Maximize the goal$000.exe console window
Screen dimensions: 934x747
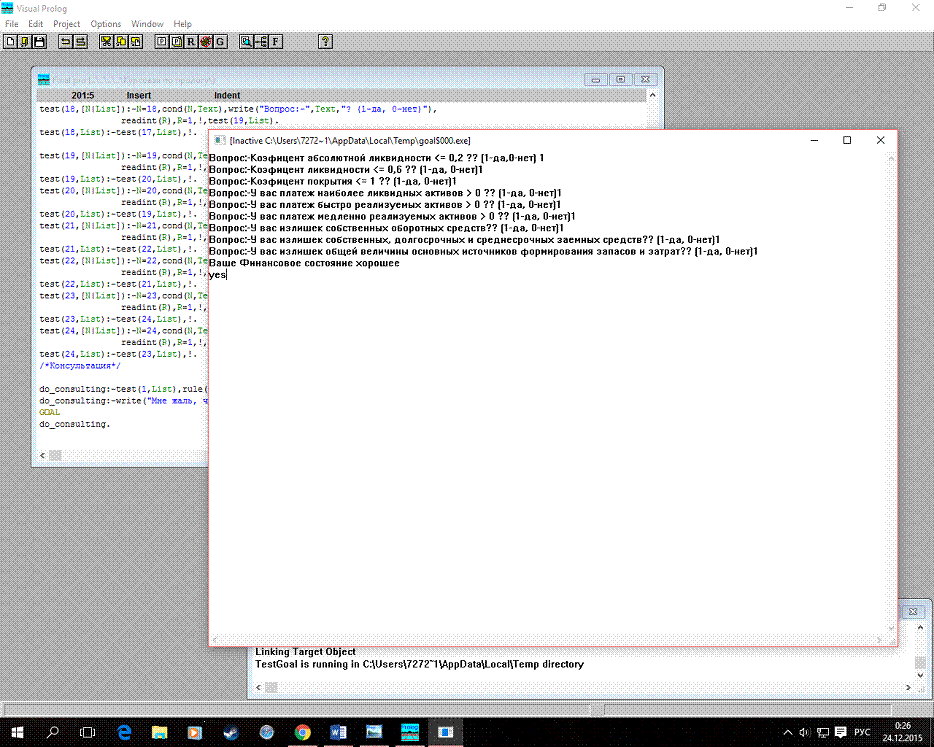pos(847,141)
